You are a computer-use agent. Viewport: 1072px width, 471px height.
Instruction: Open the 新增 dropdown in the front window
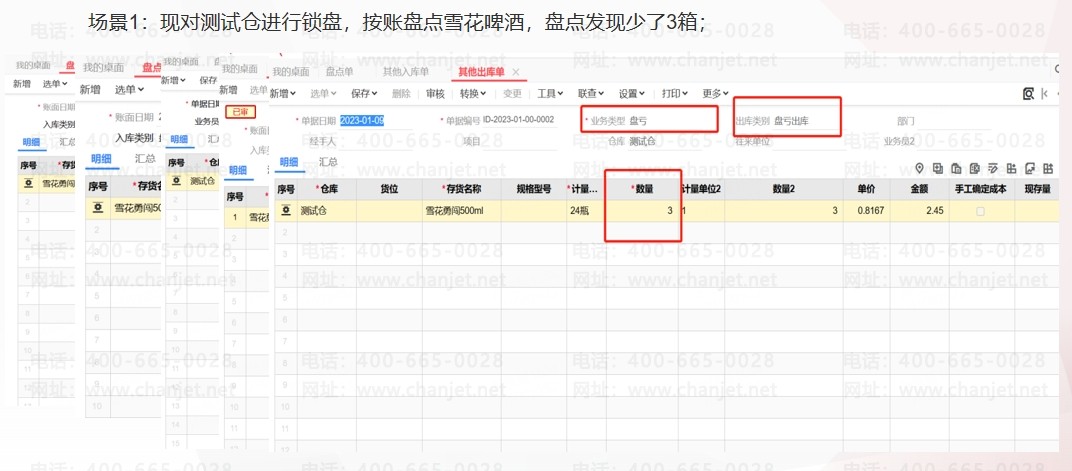282,94
